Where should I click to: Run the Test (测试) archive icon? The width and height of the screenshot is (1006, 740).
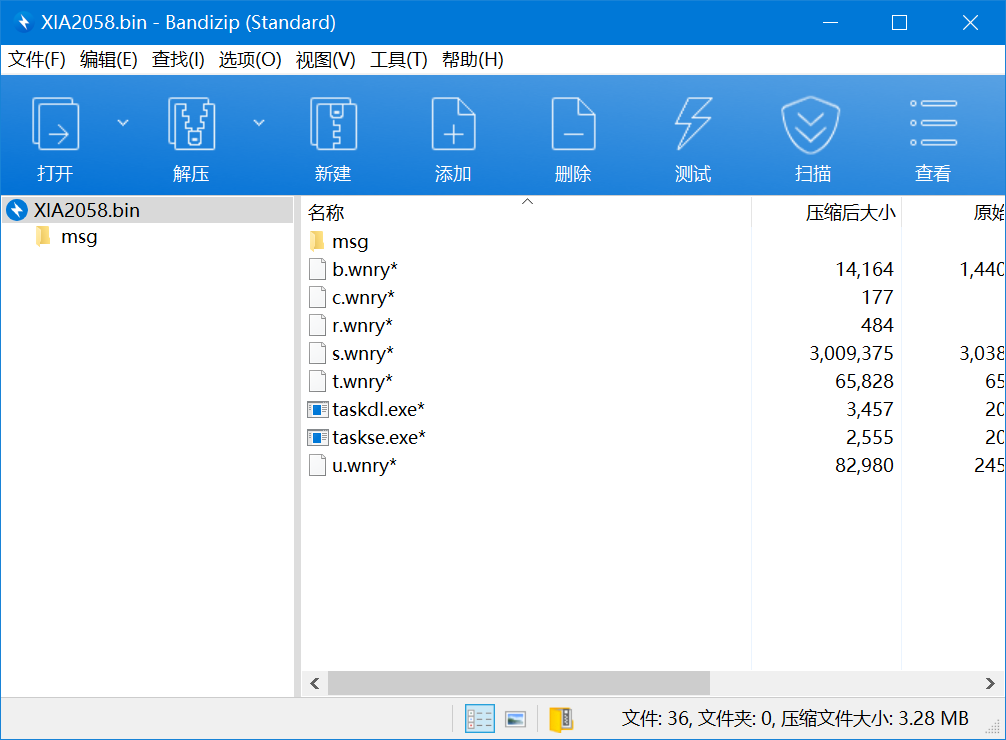692,125
